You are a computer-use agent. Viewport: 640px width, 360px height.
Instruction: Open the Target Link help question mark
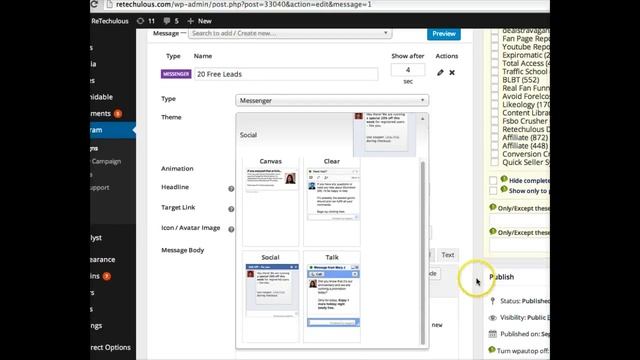[x=231, y=209]
